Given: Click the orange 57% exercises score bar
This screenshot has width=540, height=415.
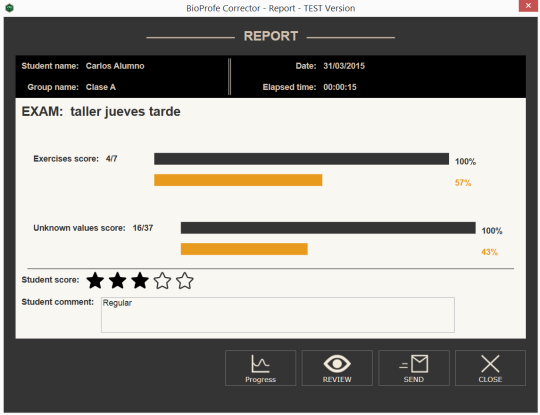Looking at the screenshot, I should (x=238, y=180).
